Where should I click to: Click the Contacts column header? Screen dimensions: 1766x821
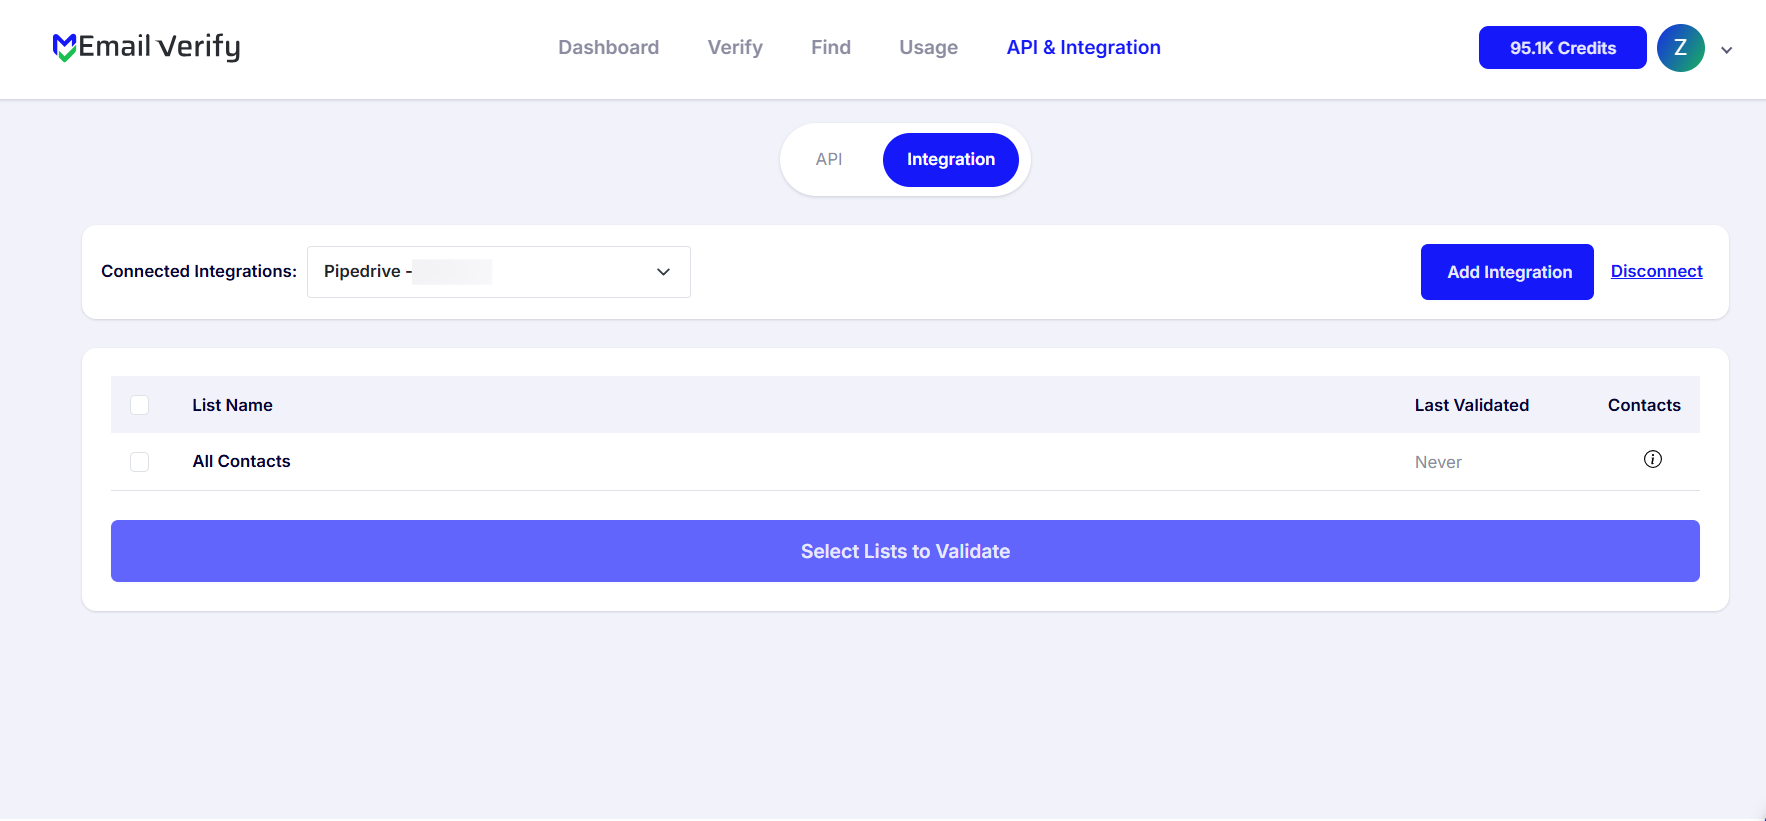(x=1644, y=405)
